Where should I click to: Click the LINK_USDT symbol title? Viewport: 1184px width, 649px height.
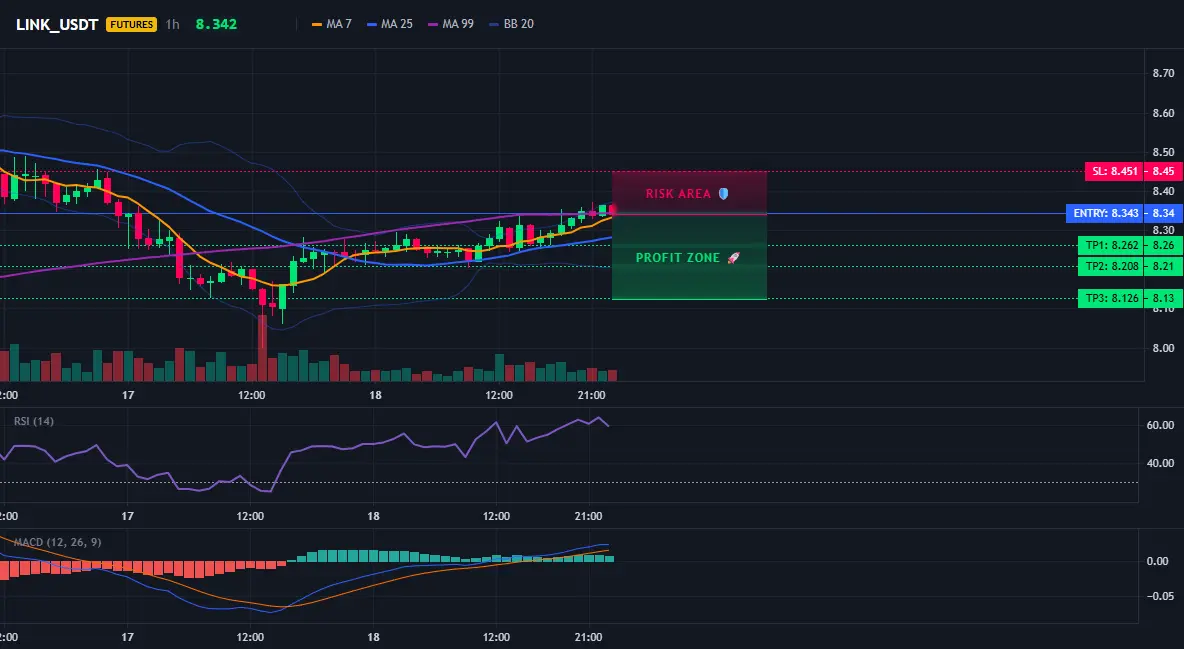(x=57, y=24)
